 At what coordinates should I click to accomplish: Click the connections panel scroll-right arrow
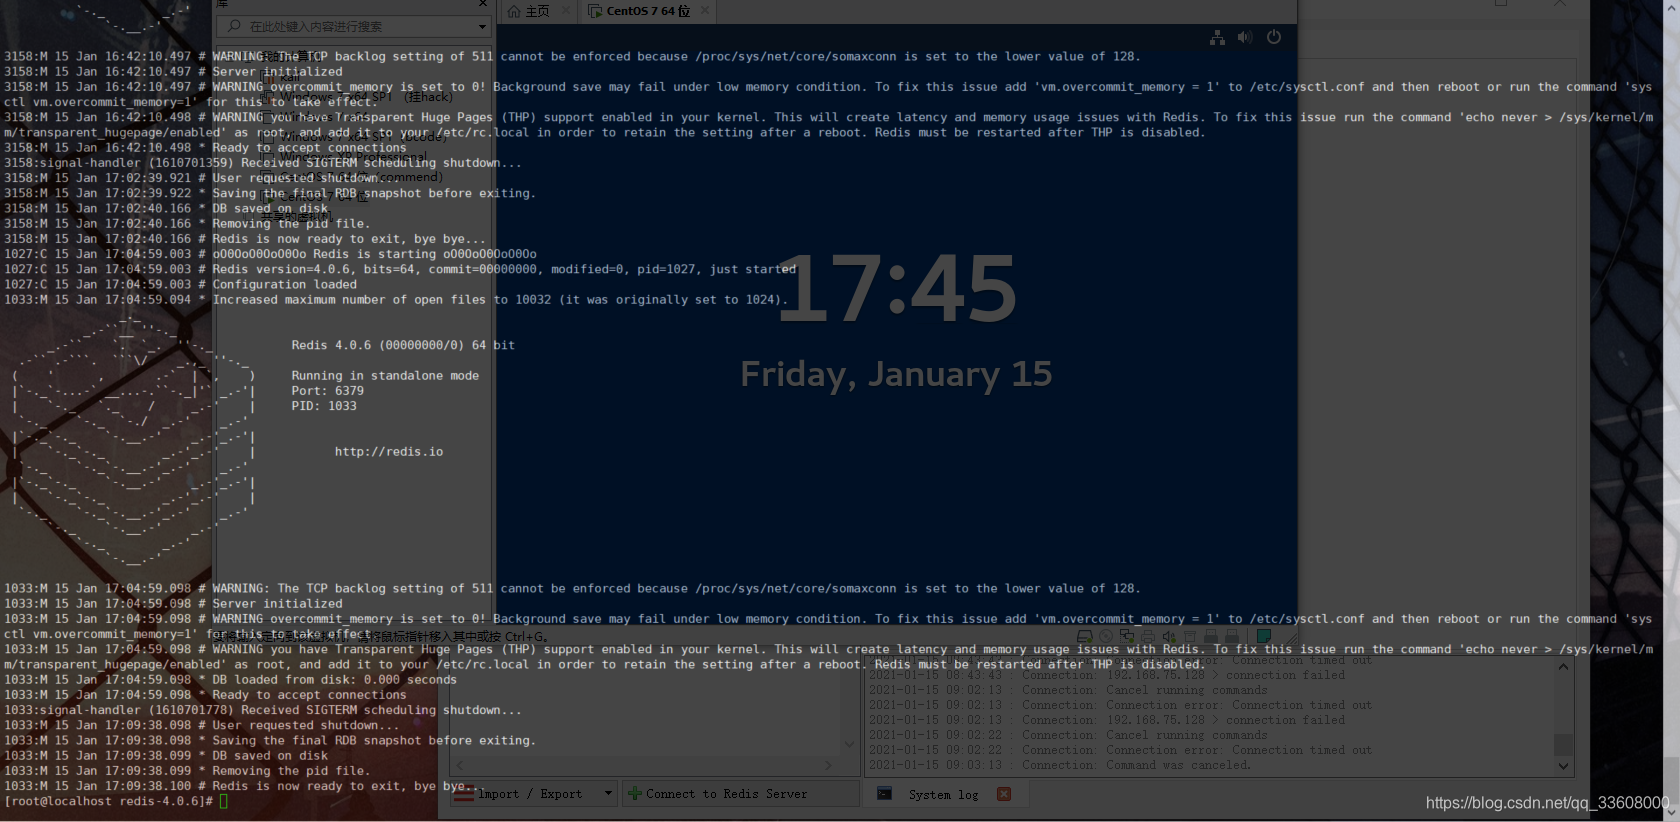pos(828,765)
